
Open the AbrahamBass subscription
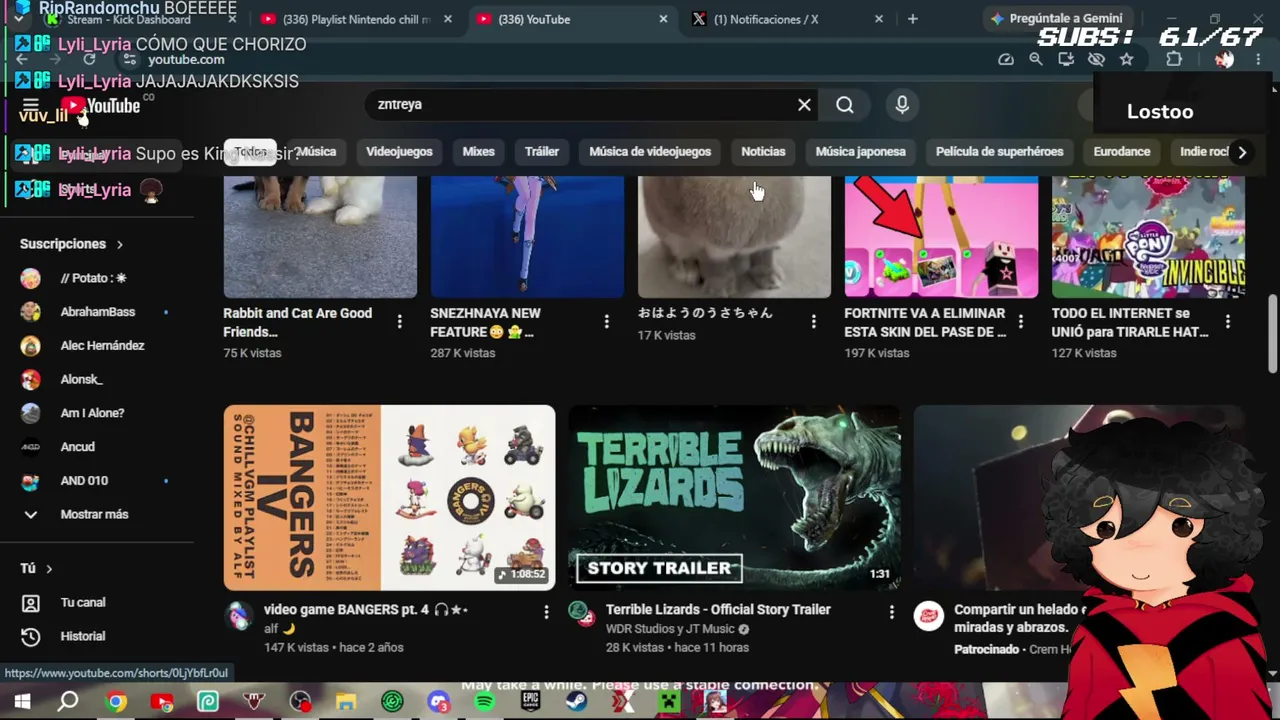pos(97,312)
